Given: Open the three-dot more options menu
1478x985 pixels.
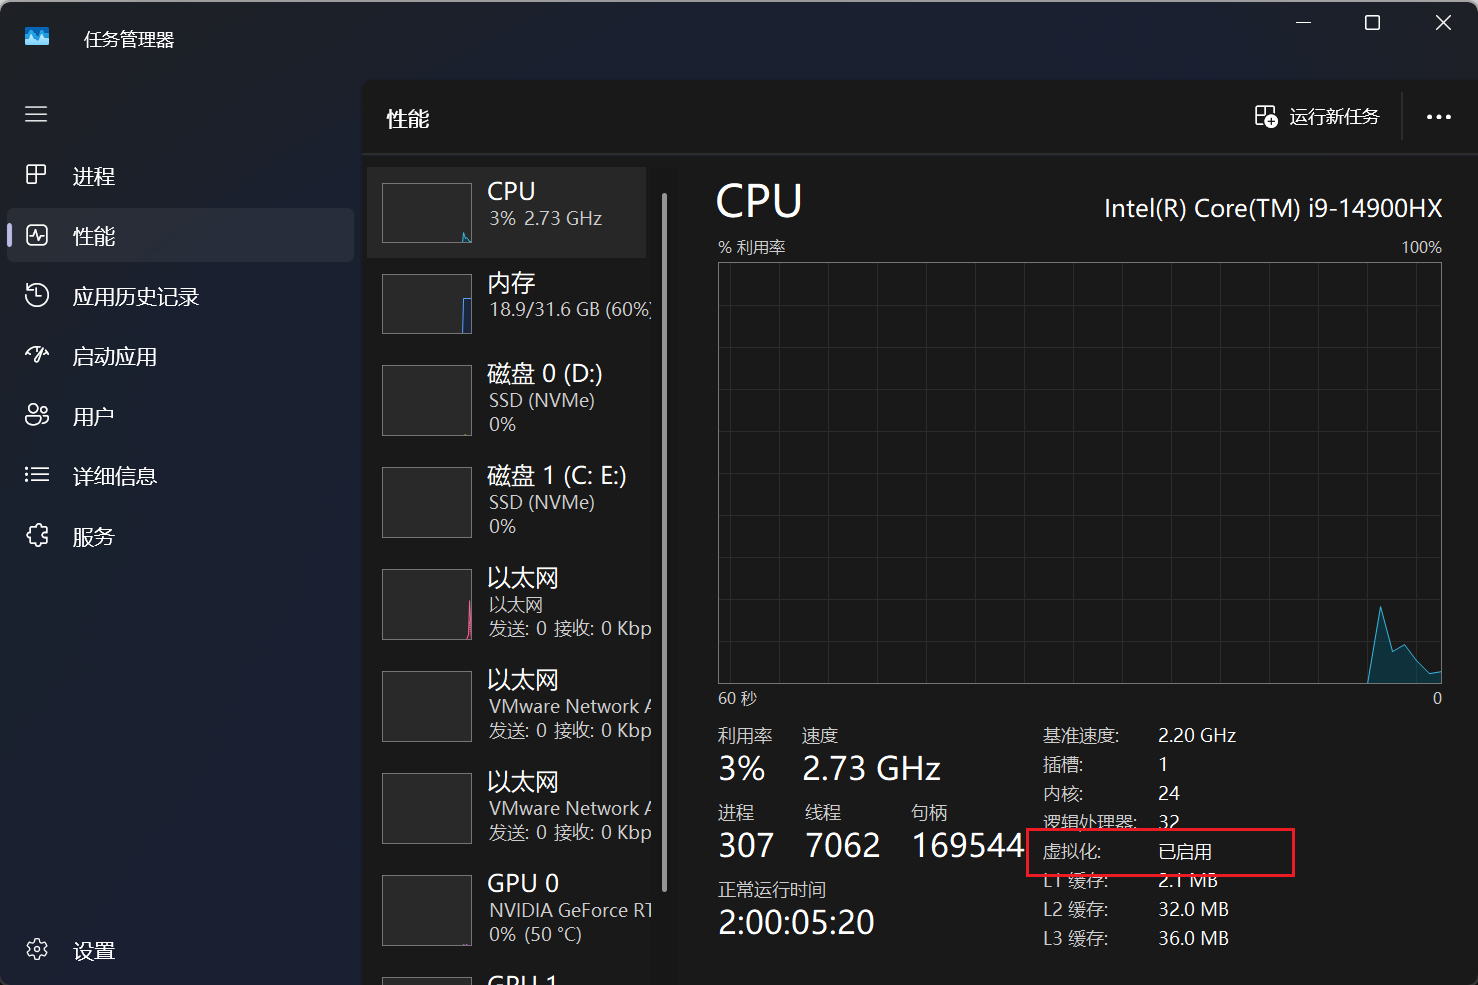Looking at the screenshot, I should [1439, 117].
